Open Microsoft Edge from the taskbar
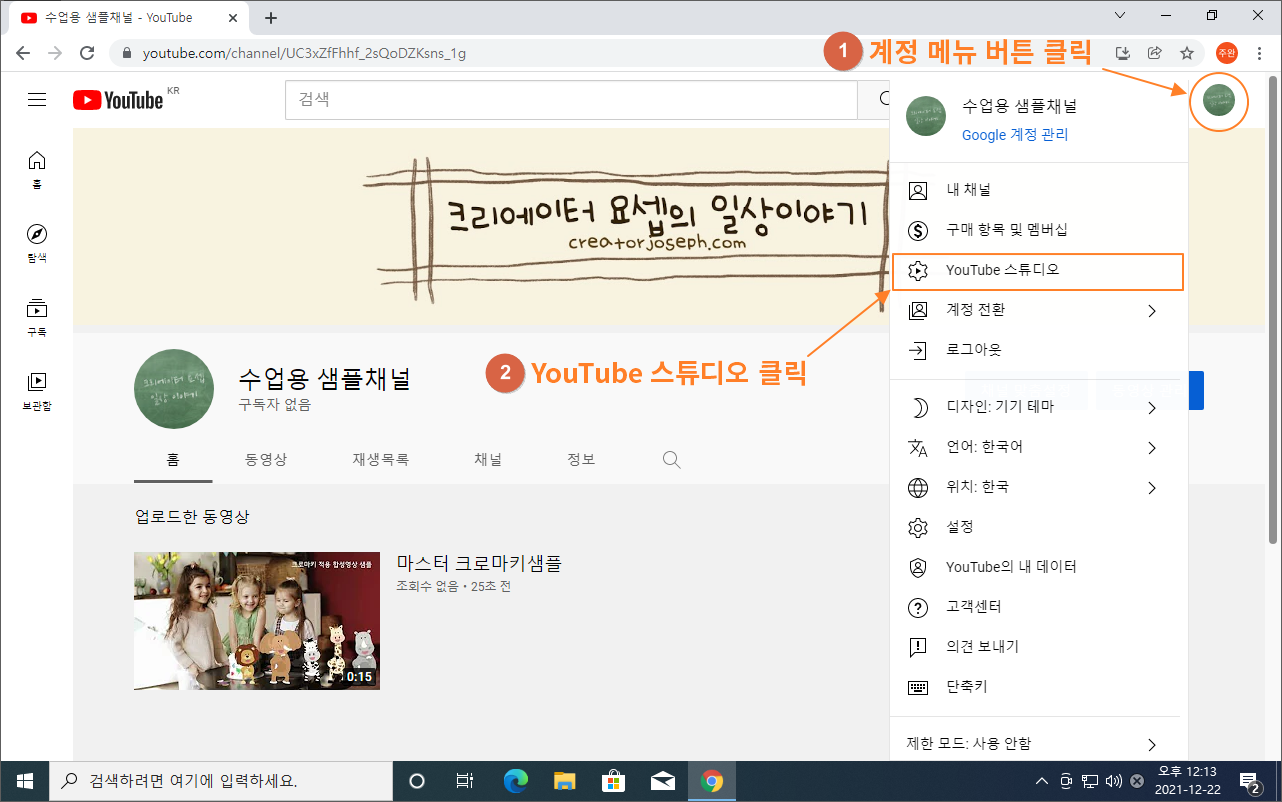Viewport: 1282px width, 802px height. click(x=516, y=781)
